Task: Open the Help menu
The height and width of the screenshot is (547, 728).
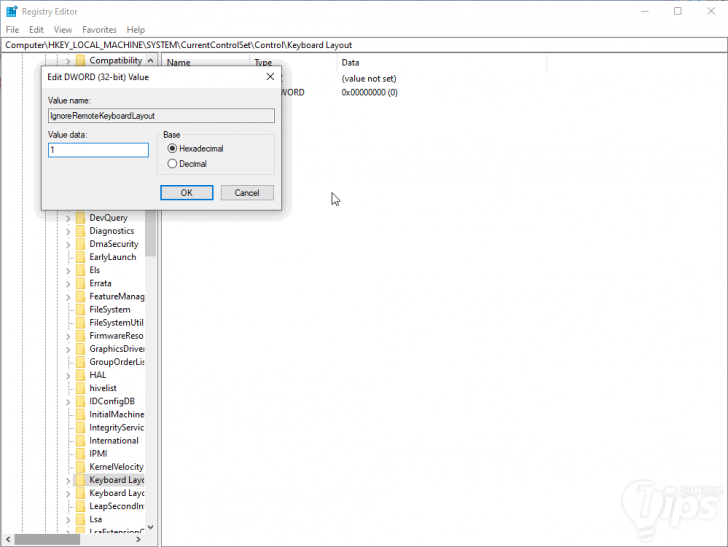Action: pyautogui.click(x=136, y=30)
